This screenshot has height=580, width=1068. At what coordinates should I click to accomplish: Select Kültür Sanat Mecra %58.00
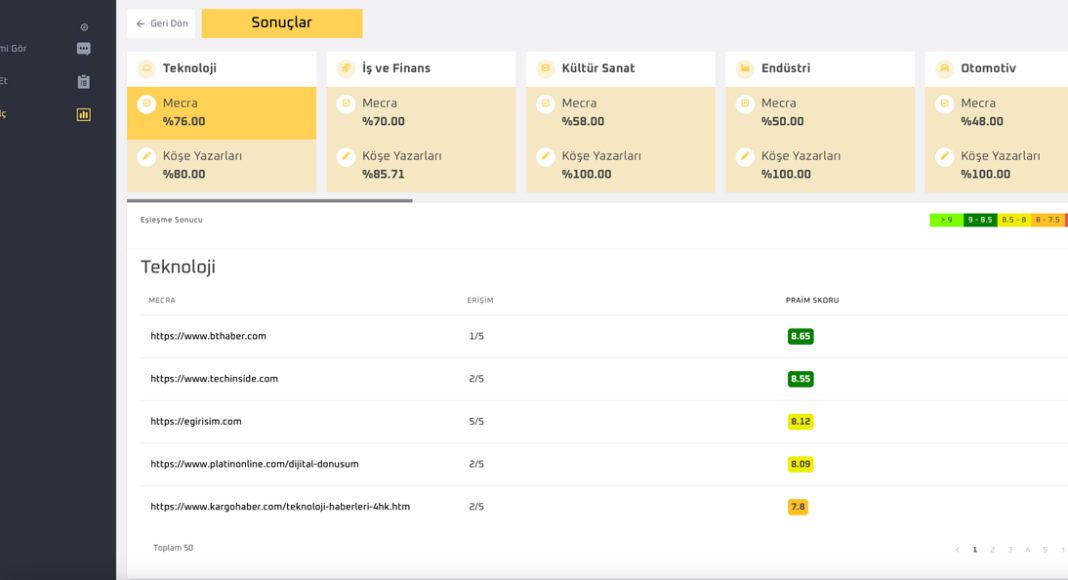pos(621,113)
